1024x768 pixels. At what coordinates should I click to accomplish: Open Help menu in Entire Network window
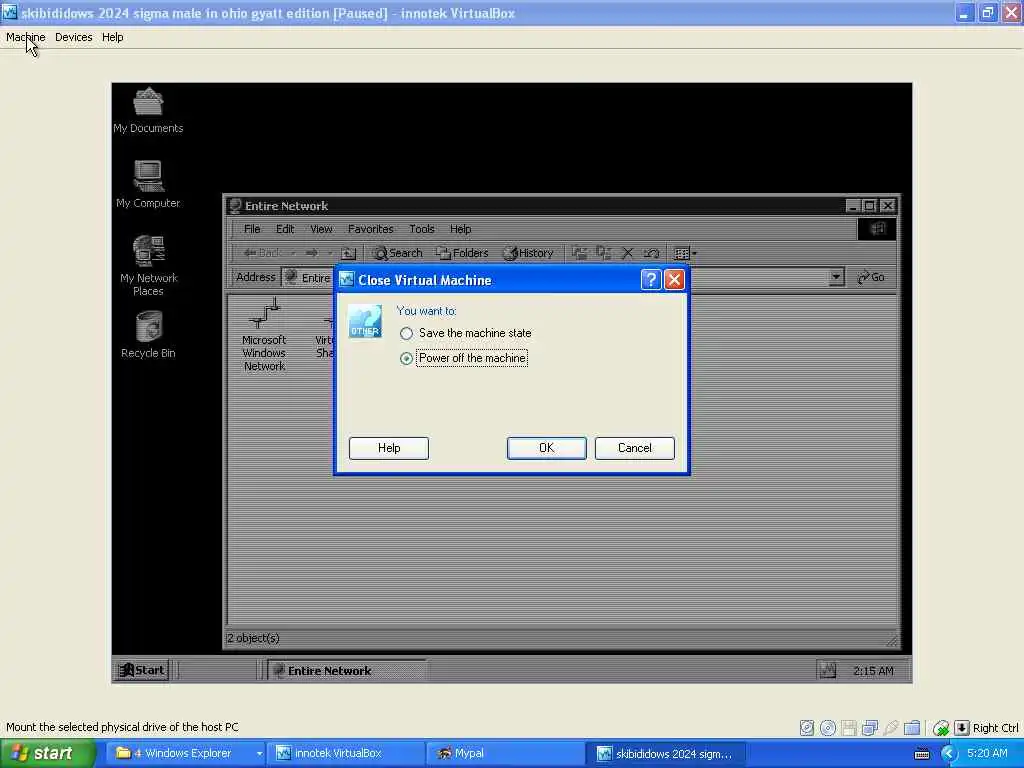coord(460,229)
